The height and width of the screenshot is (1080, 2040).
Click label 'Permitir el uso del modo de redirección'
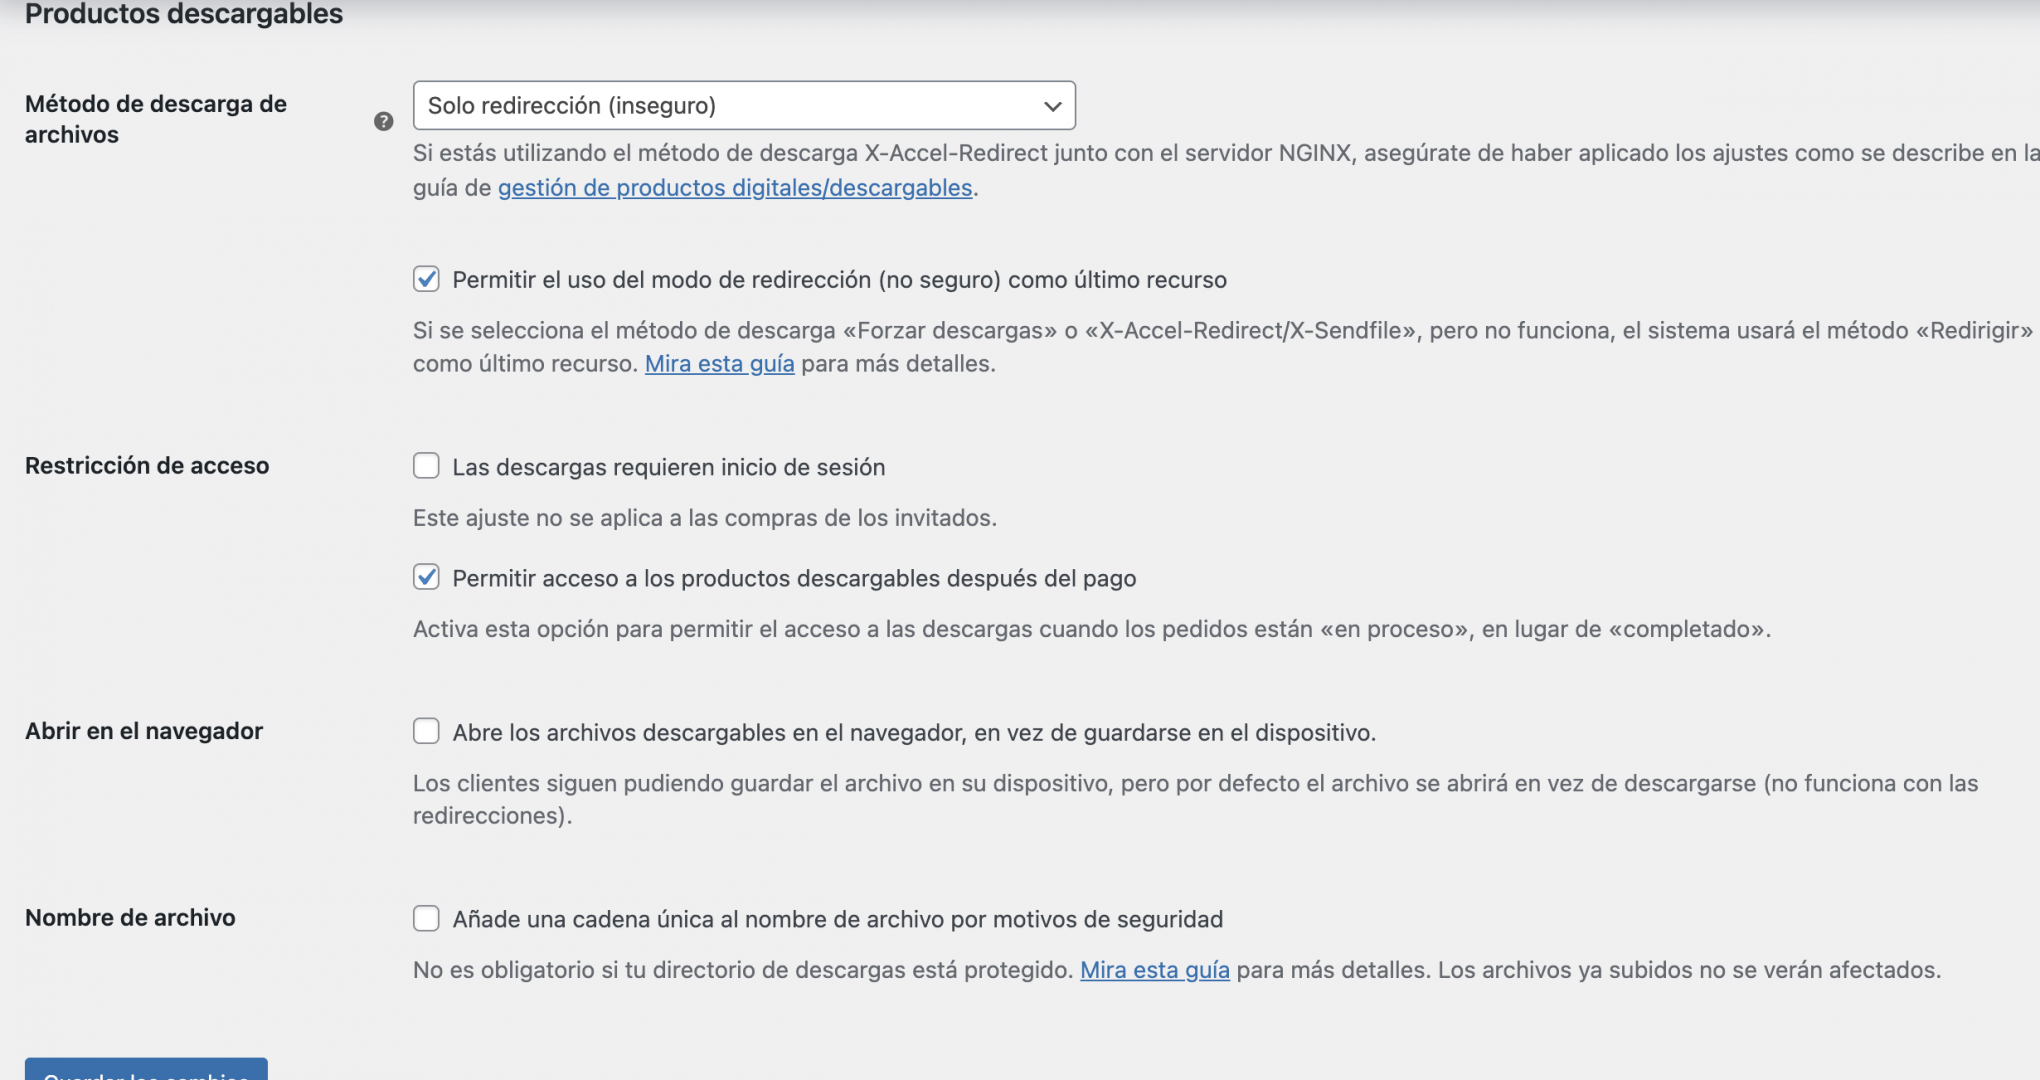pyautogui.click(x=839, y=280)
